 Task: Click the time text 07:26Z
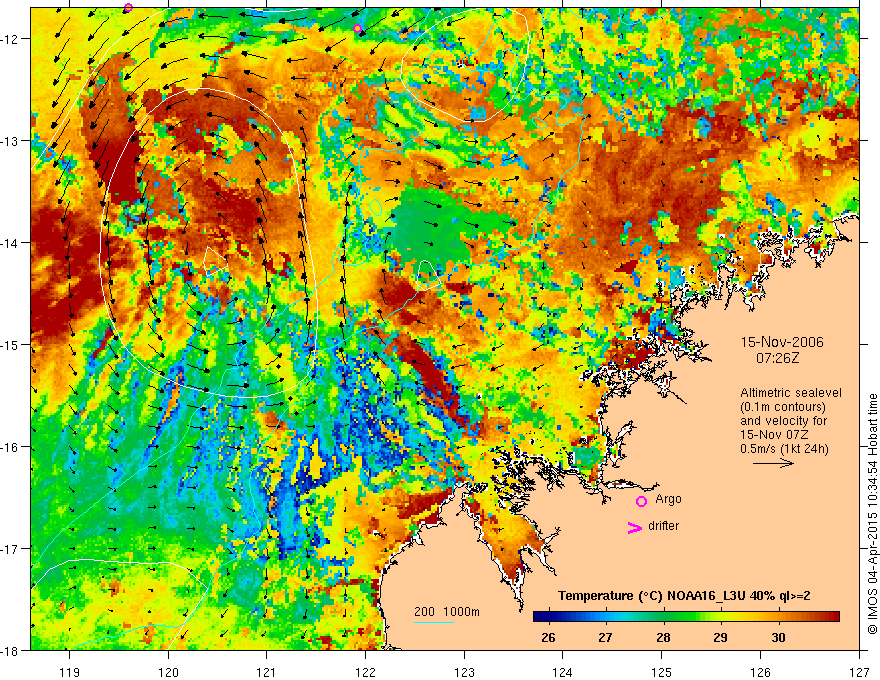pos(777,358)
